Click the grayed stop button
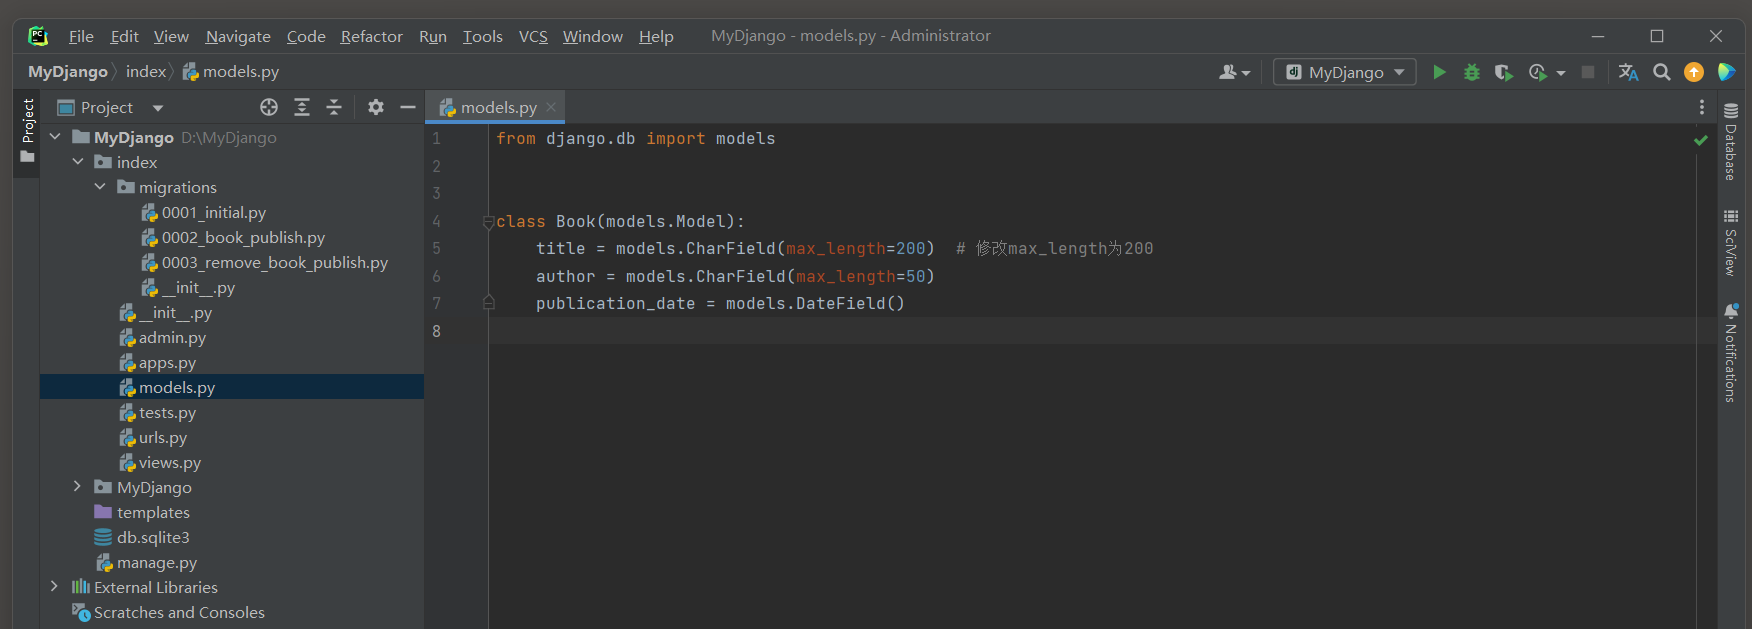This screenshot has height=629, width=1752. click(1588, 72)
